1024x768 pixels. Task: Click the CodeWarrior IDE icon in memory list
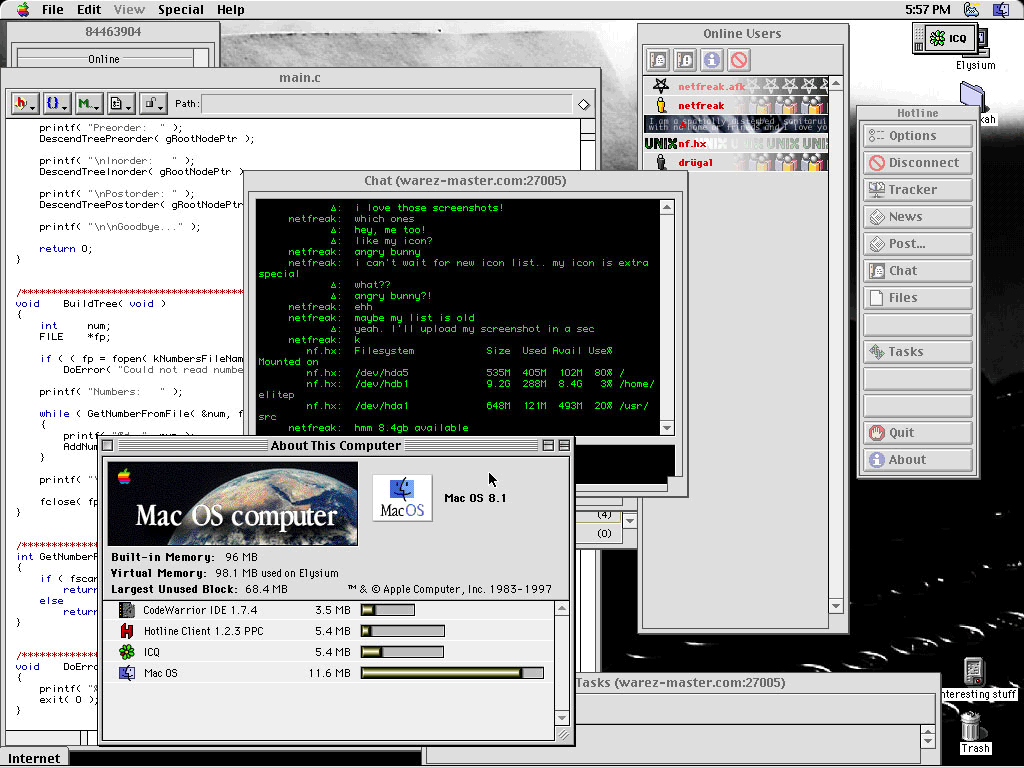point(127,610)
